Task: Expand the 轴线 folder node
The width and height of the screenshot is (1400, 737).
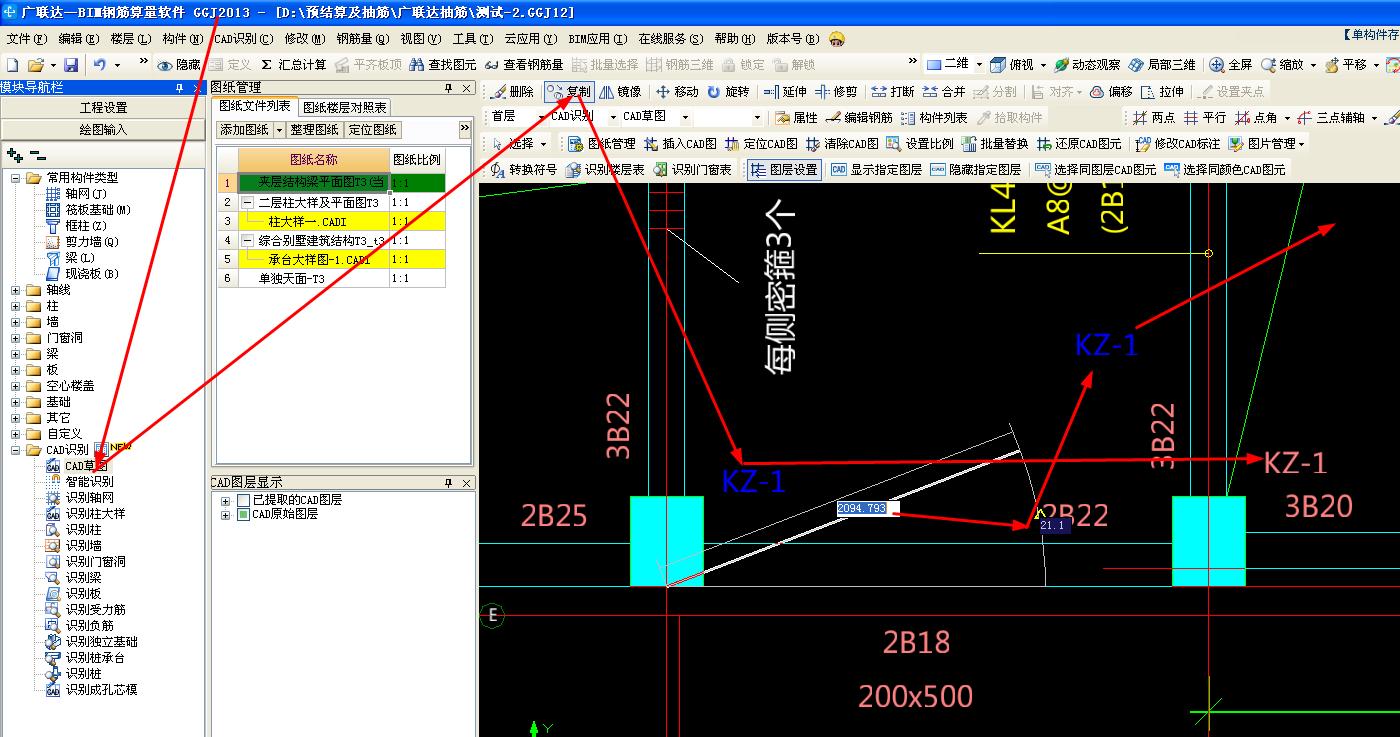Action: pos(16,290)
